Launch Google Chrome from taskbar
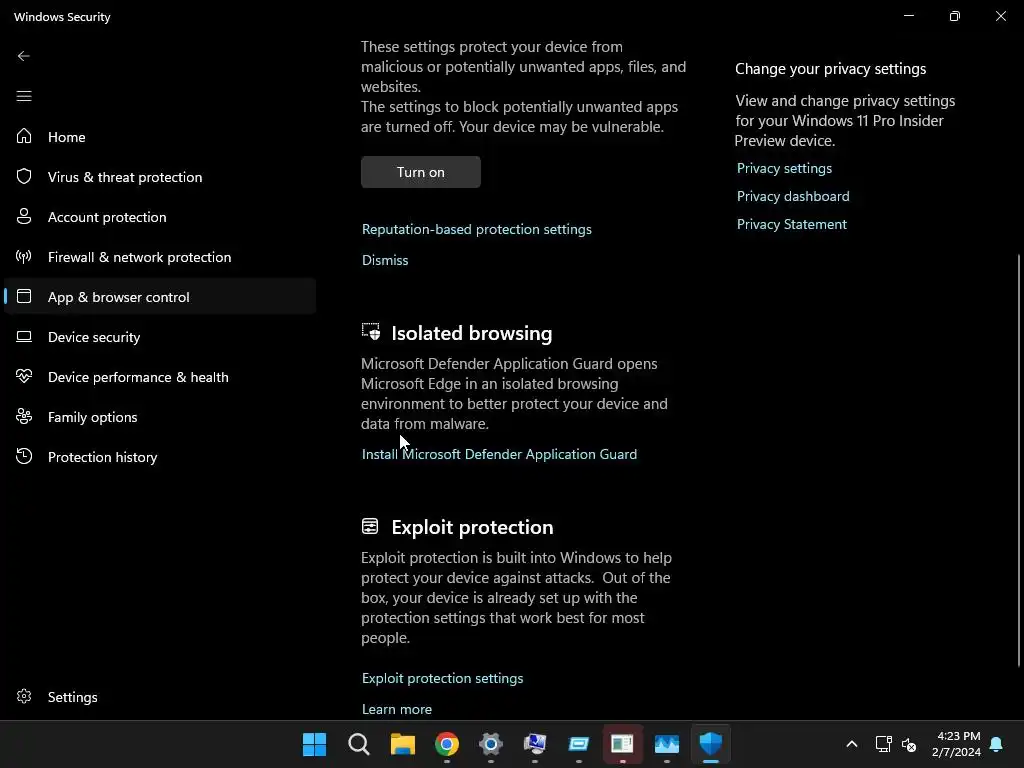Screen dimensions: 1024x768 [x=447, y=744]
